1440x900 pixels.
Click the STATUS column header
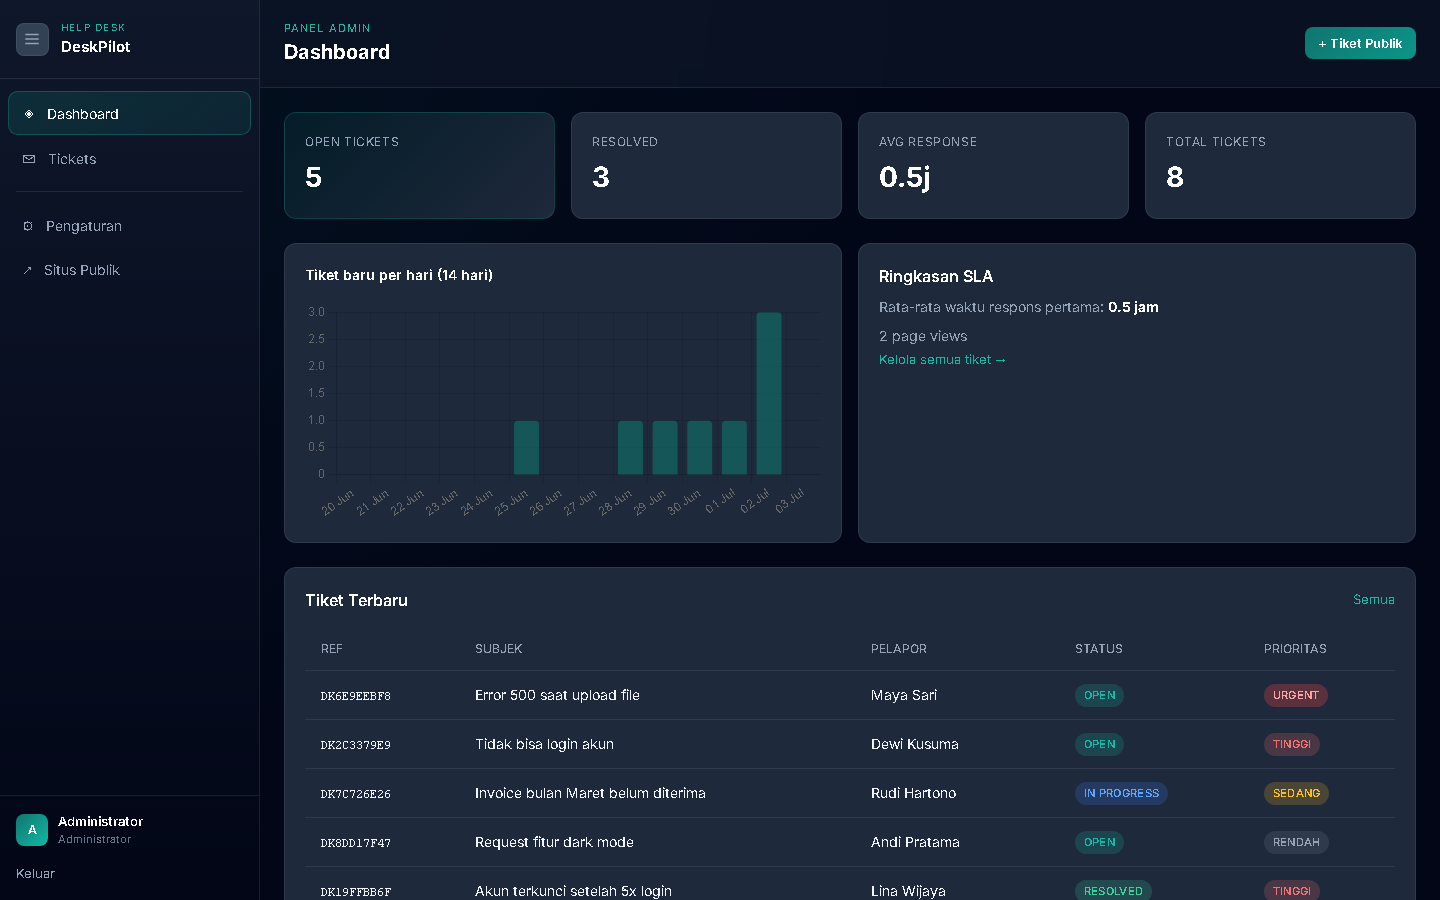tap(1099, 649)
